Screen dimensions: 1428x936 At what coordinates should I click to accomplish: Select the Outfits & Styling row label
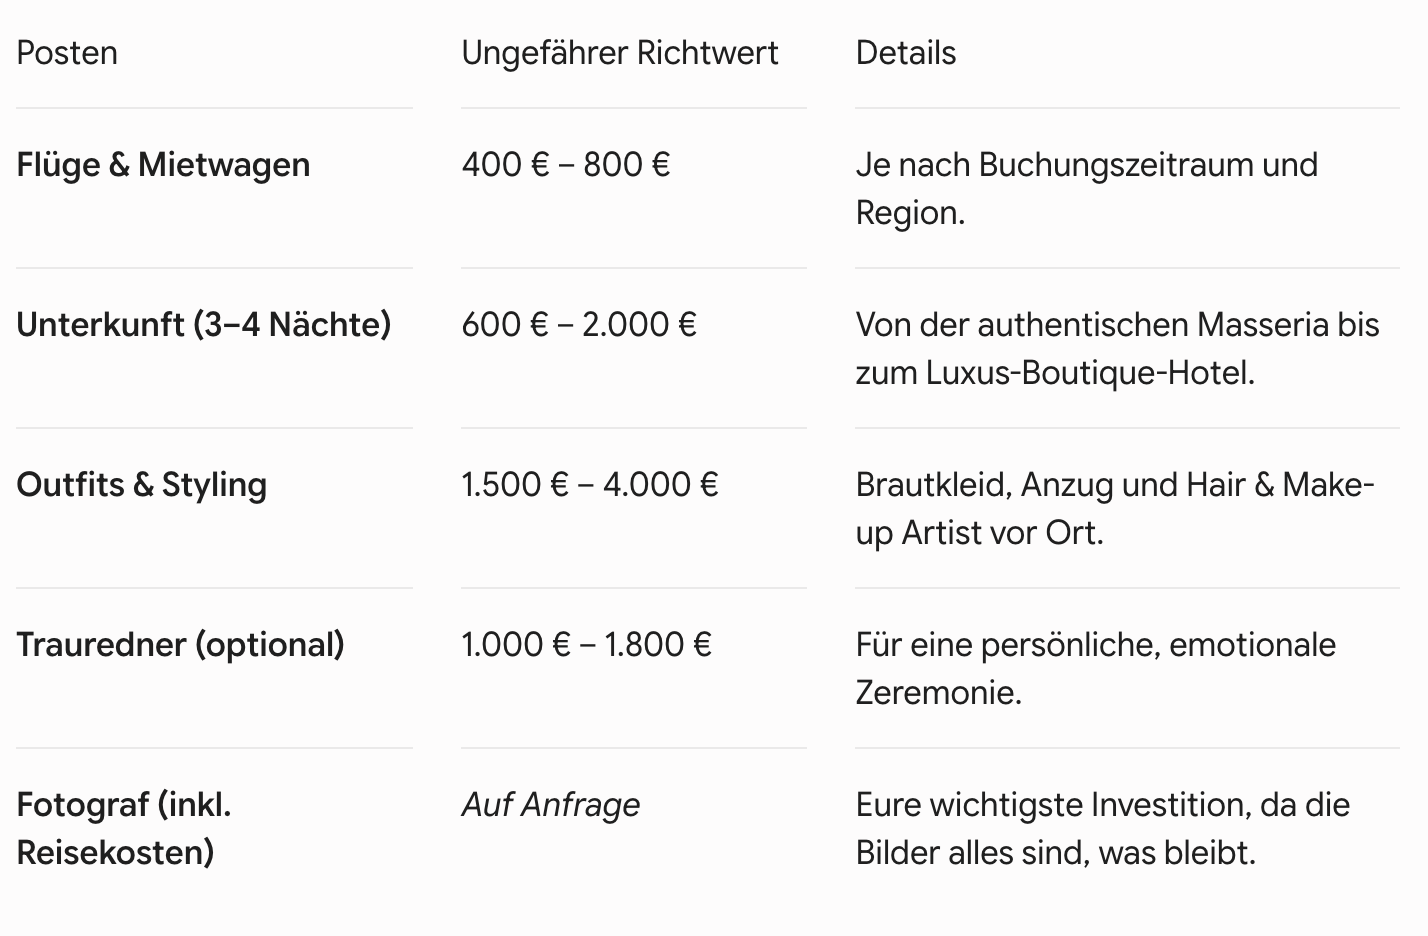[142, 485]
